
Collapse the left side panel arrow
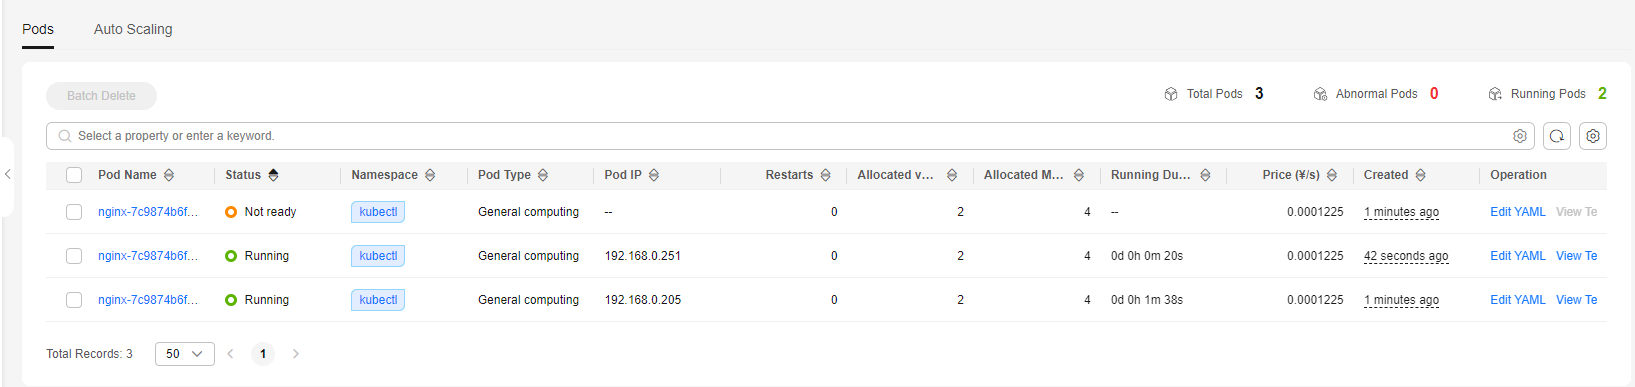pyautogui.click(x=7, y=175)
